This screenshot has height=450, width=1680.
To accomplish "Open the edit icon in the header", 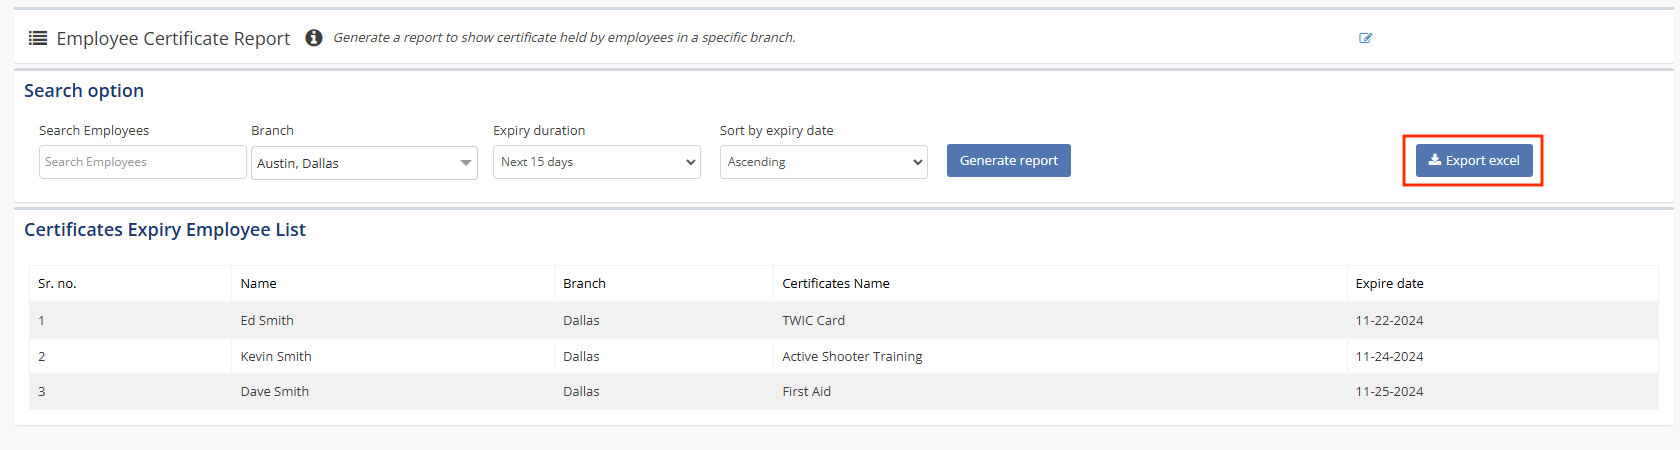I will click(1365, 38).
